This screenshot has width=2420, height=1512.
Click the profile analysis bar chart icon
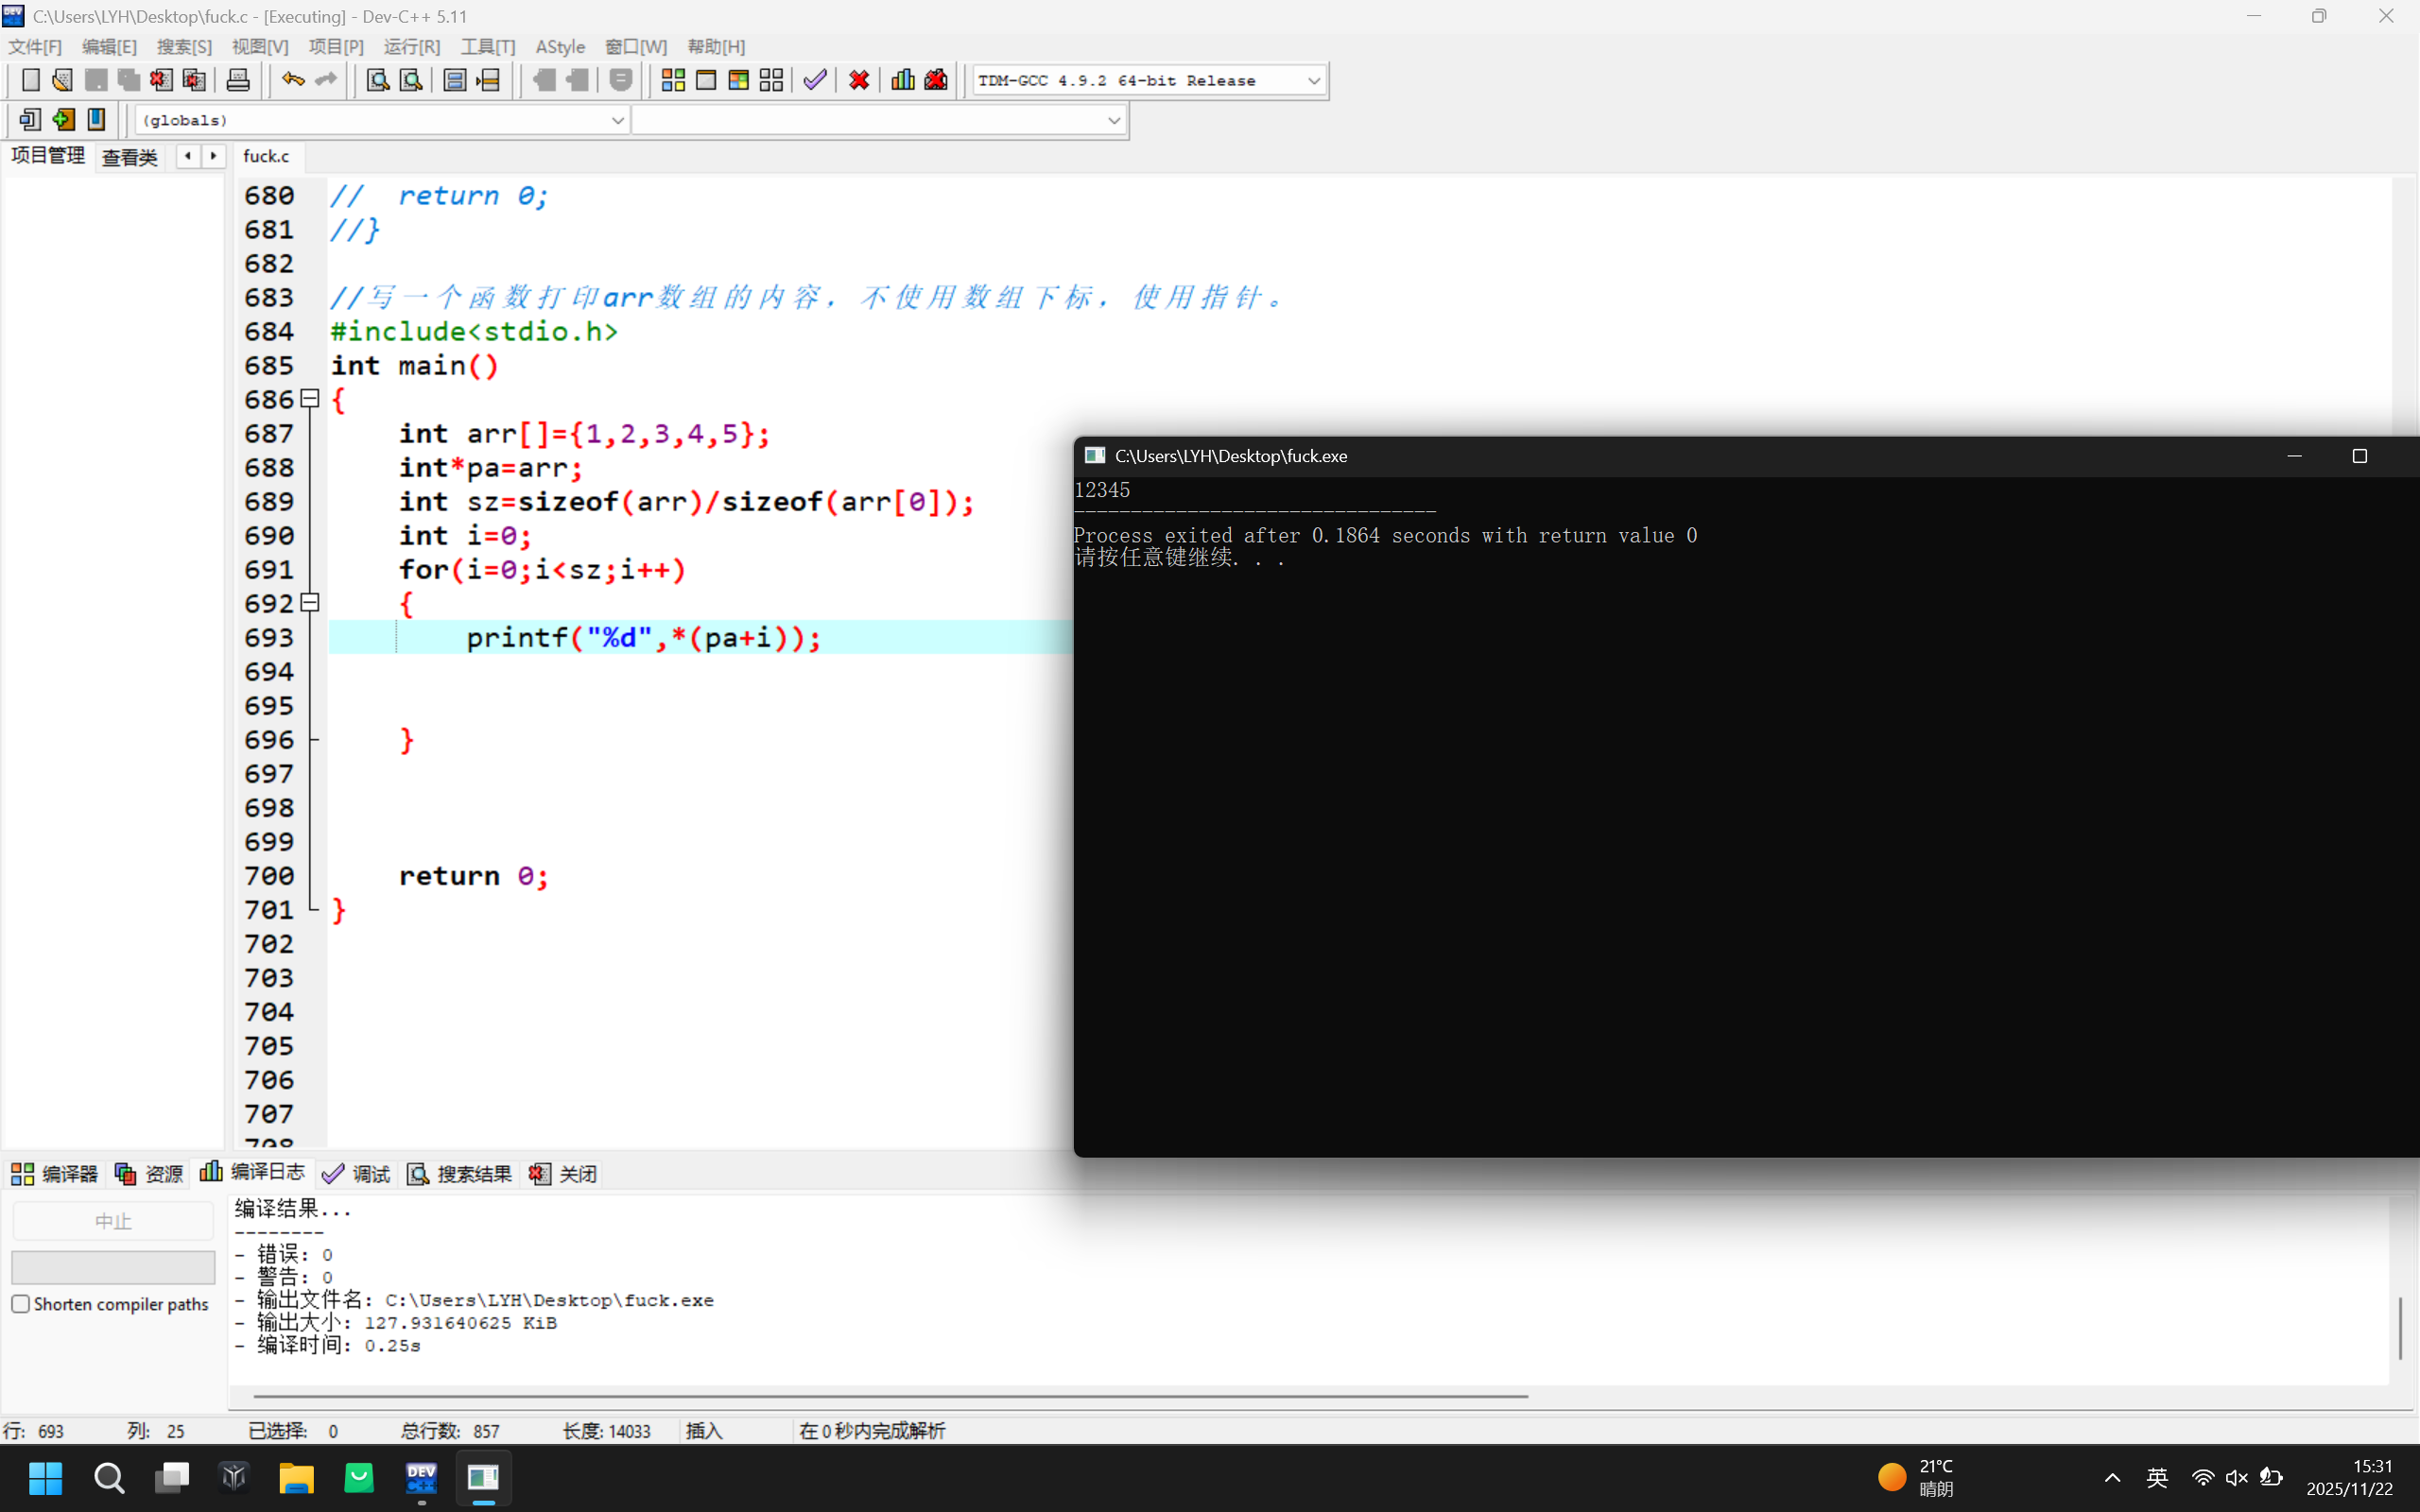[x=902, y=80]
